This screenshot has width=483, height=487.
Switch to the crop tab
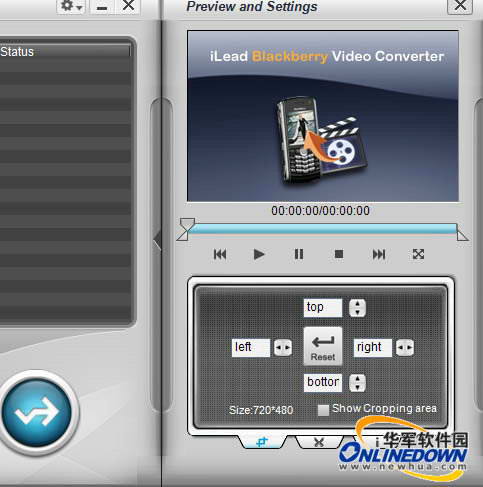tap(262, 442)
